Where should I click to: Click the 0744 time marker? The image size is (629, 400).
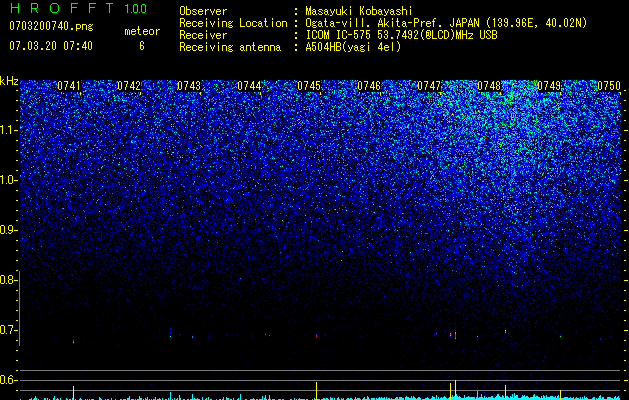(x=249, y=86)
